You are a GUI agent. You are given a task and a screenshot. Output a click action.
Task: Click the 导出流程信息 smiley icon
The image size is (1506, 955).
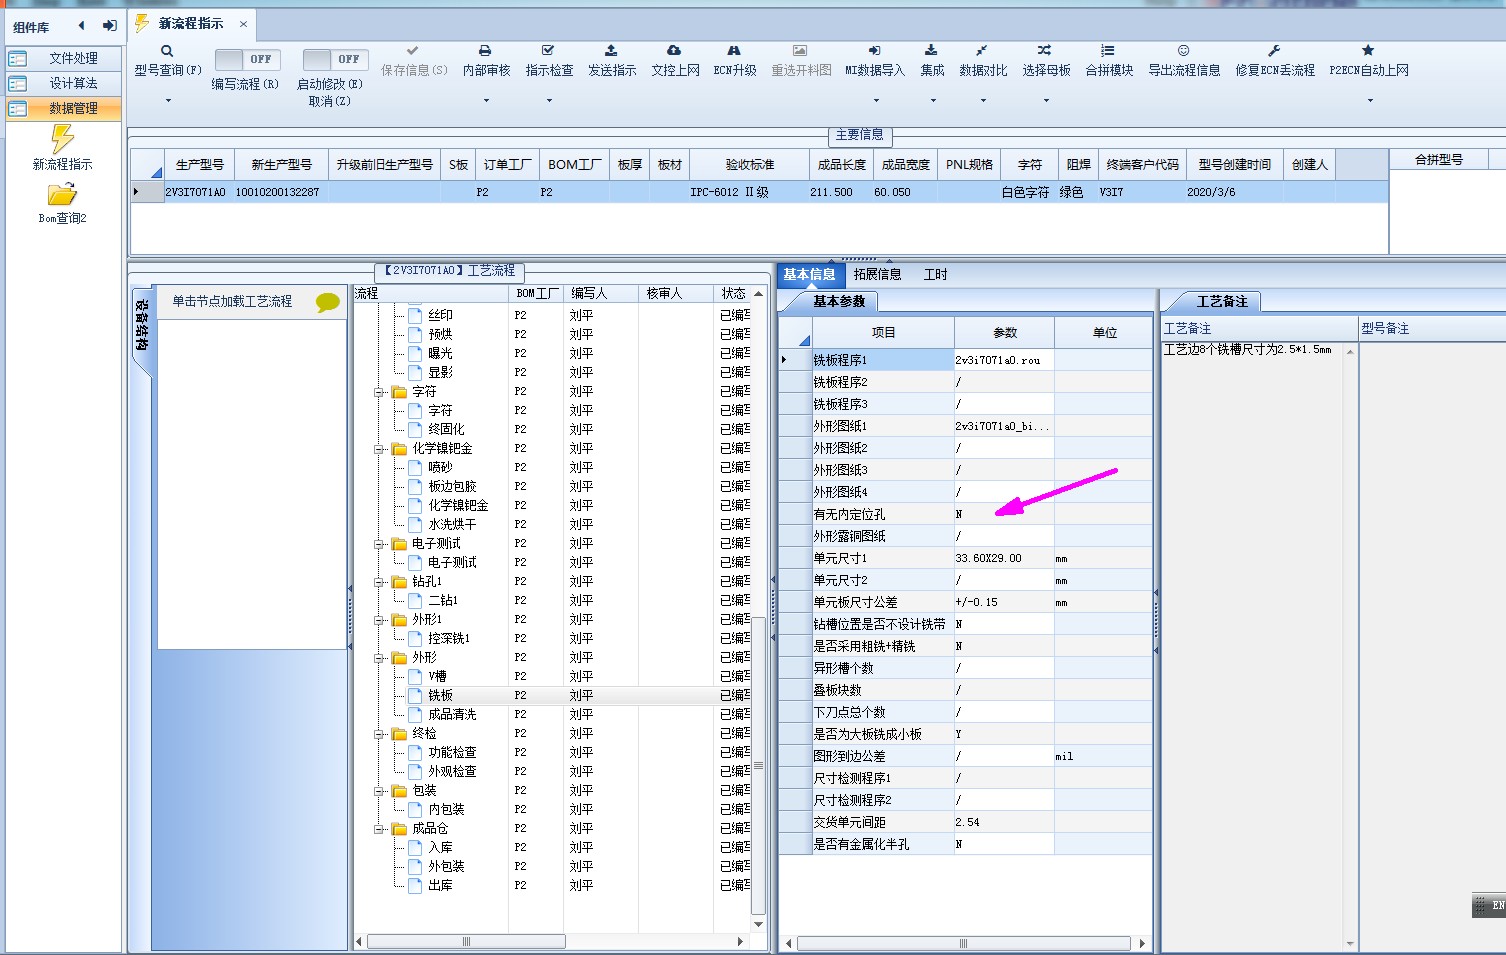click(1184, 50)
